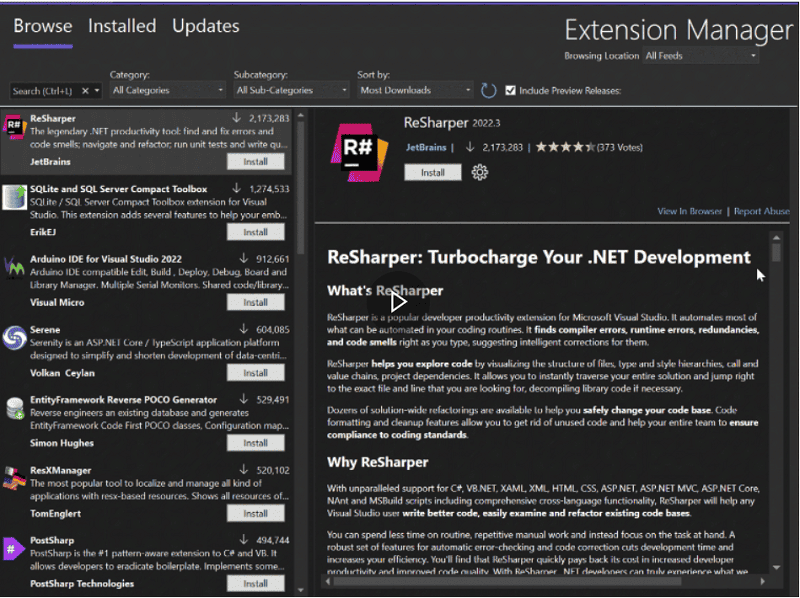This screenshot has width=800, height=598.
Task: Switch to the Browse tab
Action: 43,26
